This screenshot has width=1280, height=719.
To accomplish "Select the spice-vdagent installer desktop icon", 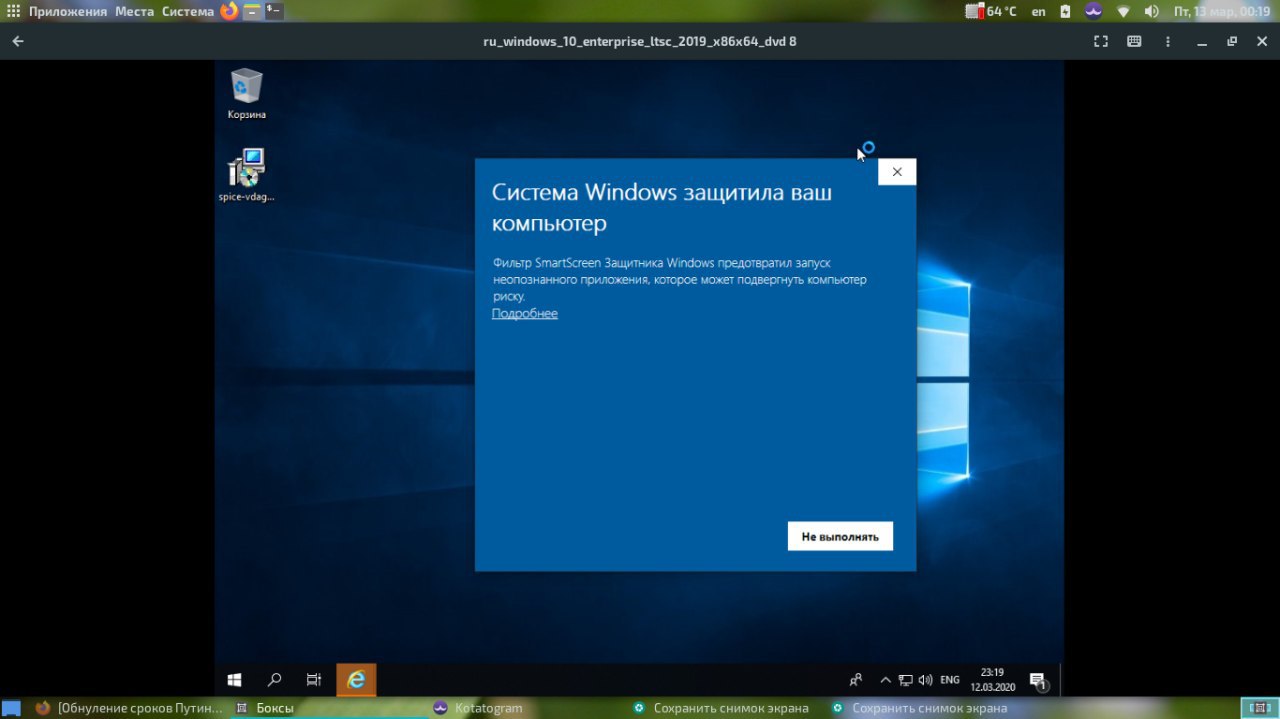I will pyautogui.click(x=246, y=175).
